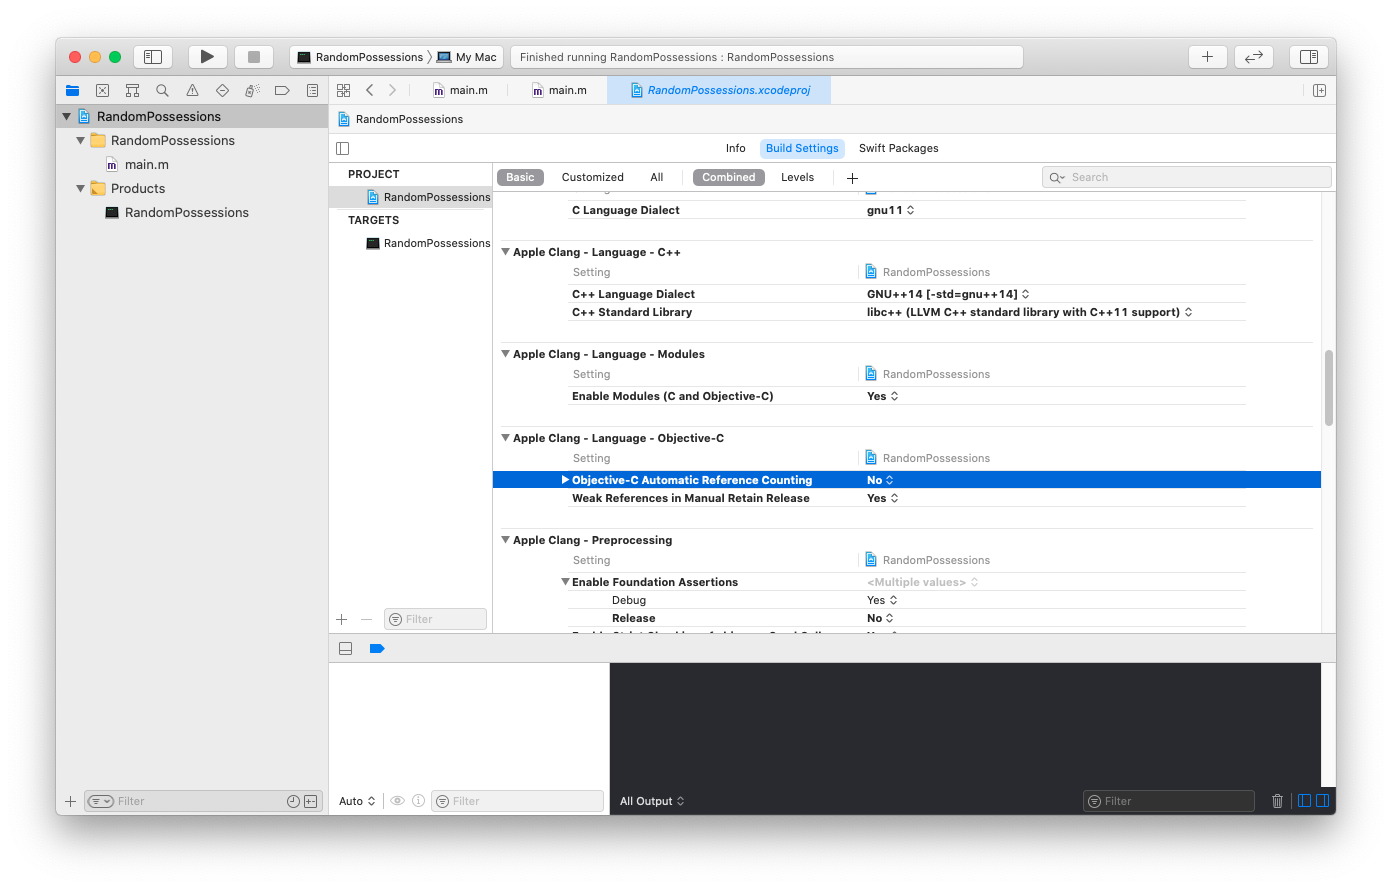Viewport: 1392px width, 889px height.
Task: Stop the running scheme
Action: [254, 57]
